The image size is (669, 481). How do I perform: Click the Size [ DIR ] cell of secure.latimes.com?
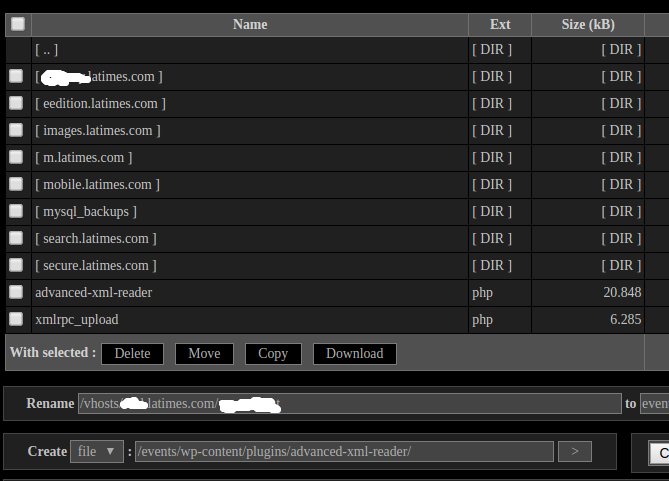pos(621,265)
